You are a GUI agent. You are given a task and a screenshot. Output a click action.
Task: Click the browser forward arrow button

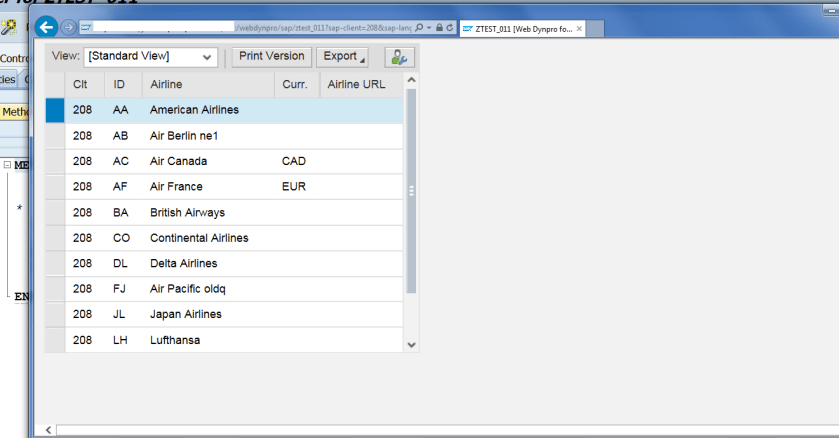coord(68,27)
